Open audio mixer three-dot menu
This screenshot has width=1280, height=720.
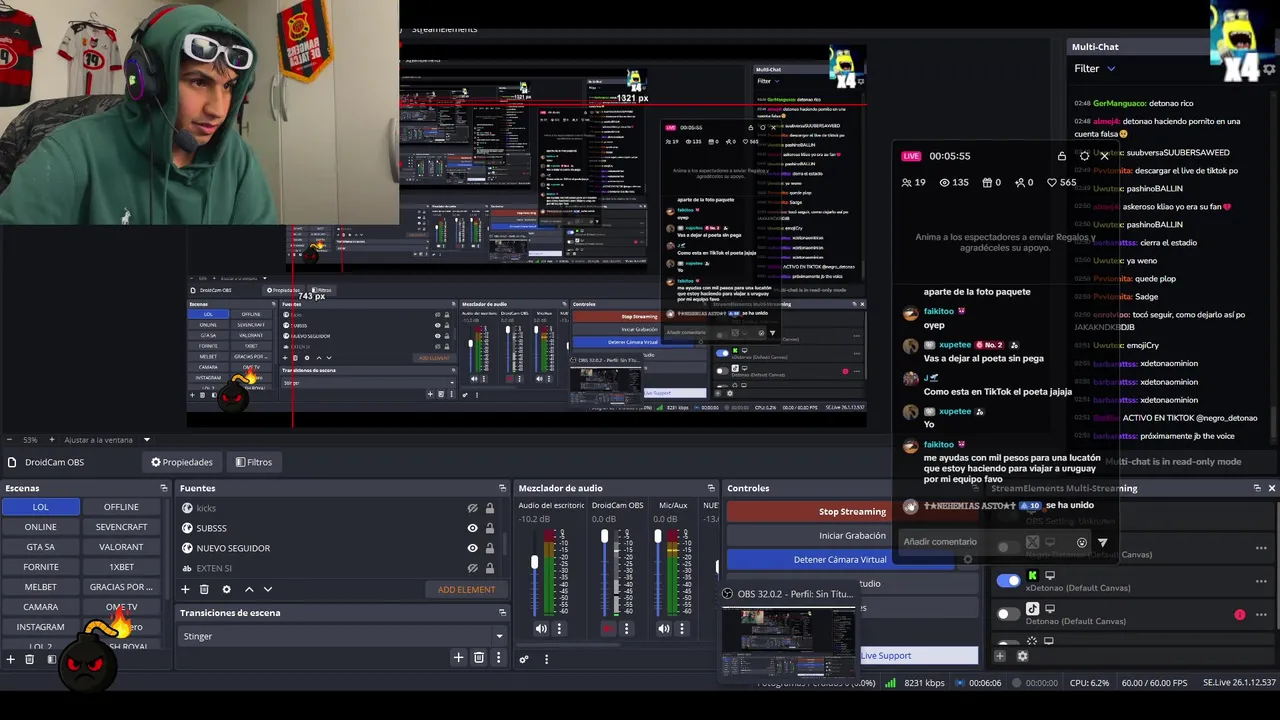click(546, 659)
